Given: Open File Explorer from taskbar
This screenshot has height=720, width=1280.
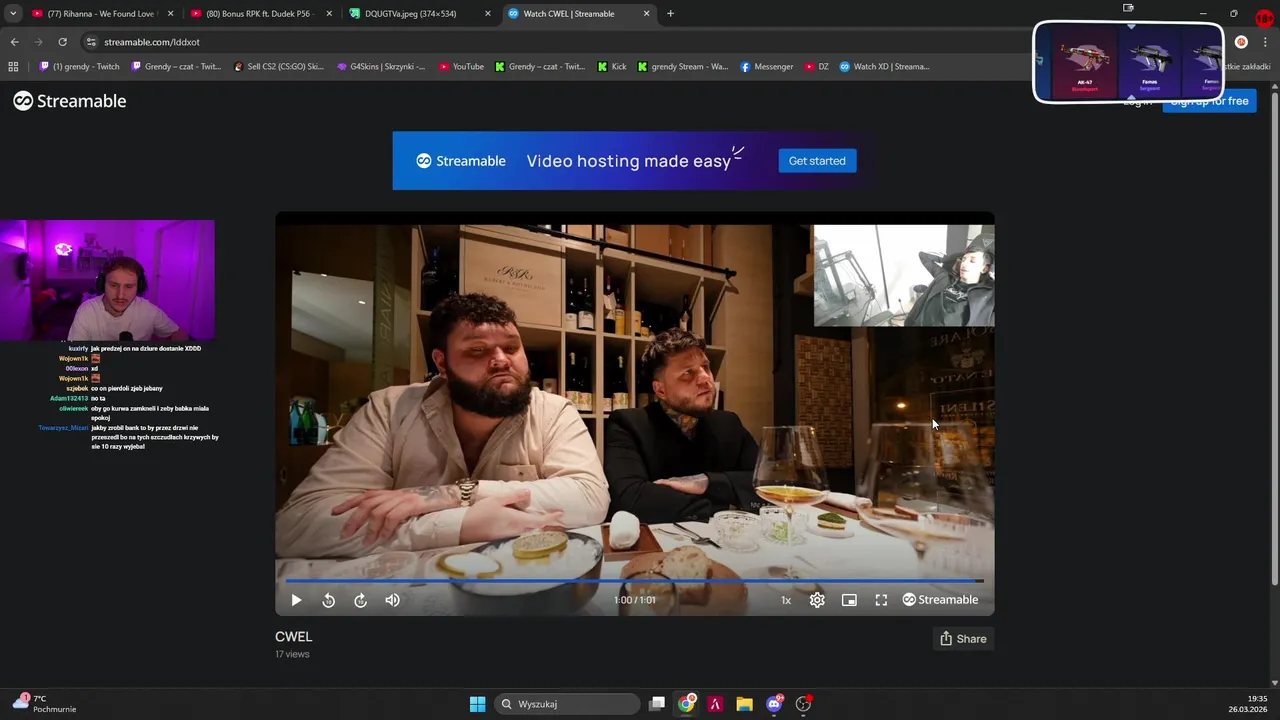Looking at the screenshot, I should 744,704.
